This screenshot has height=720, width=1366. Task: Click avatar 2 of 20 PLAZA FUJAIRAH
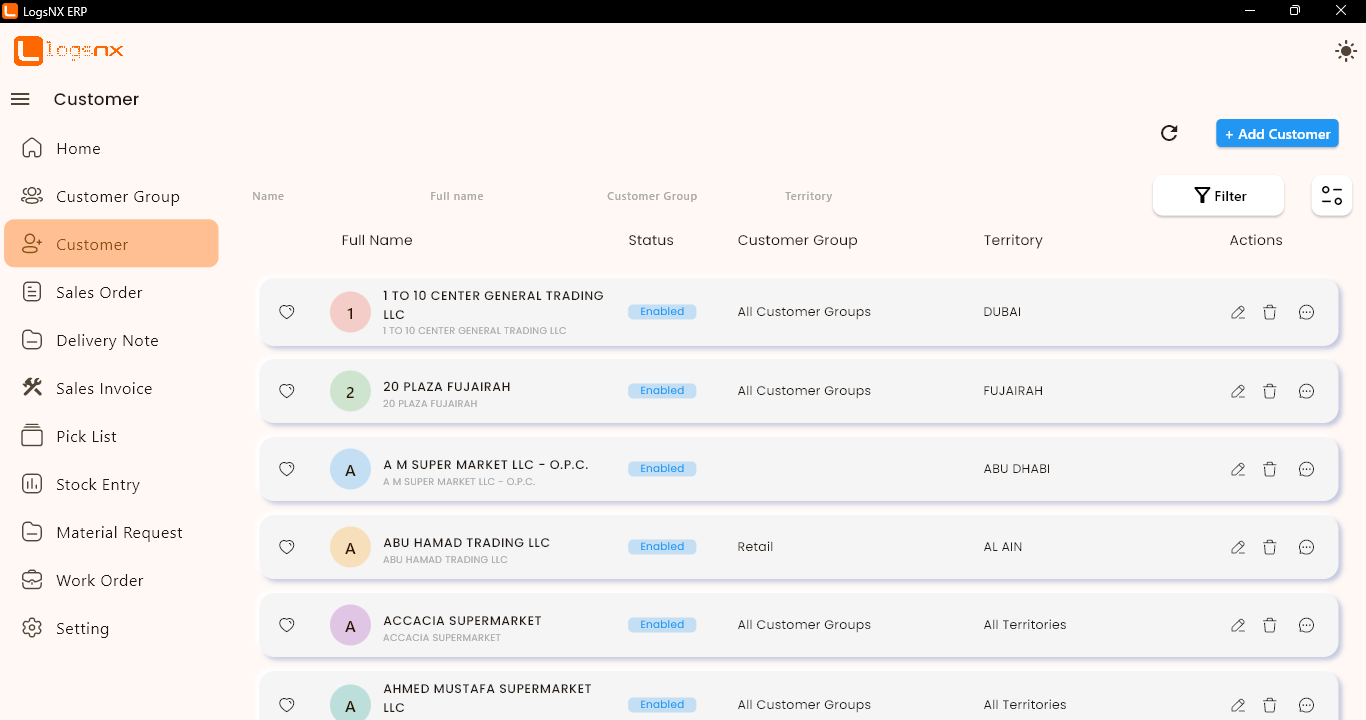coord(350,391)
